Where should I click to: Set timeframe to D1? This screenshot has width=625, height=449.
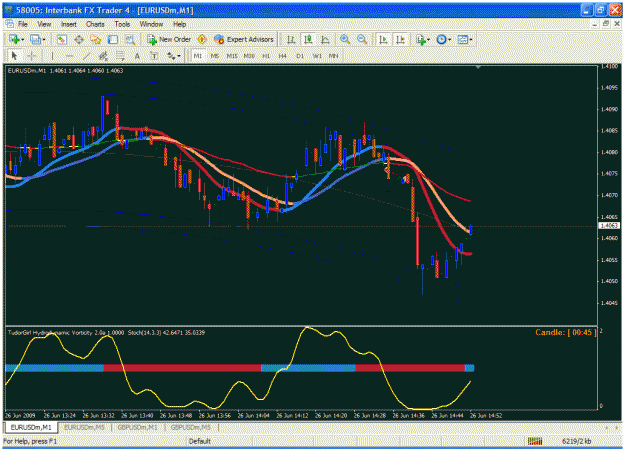pos(300,56)
